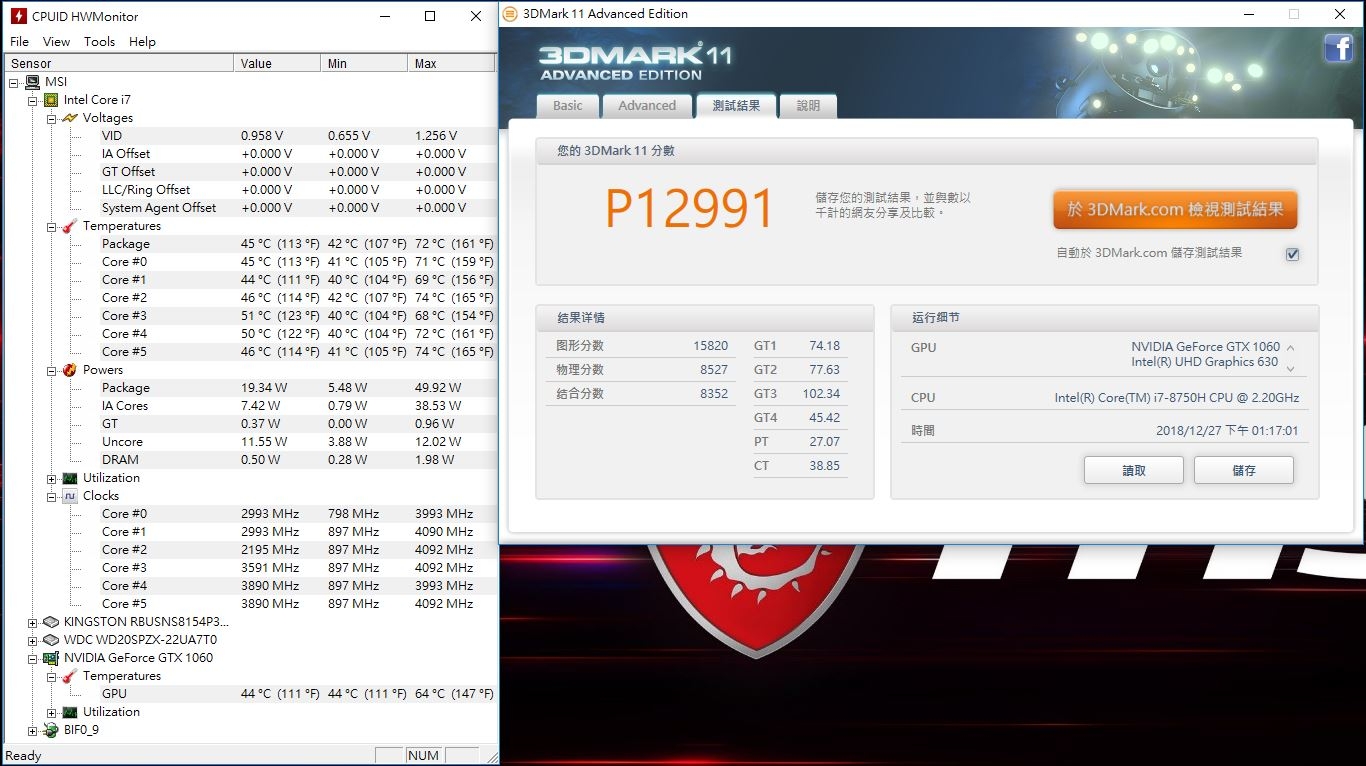Expand the KINGSTON RBUSNS8154P3 node
This screenshot has width=1366, height=766.
(33, 622)
